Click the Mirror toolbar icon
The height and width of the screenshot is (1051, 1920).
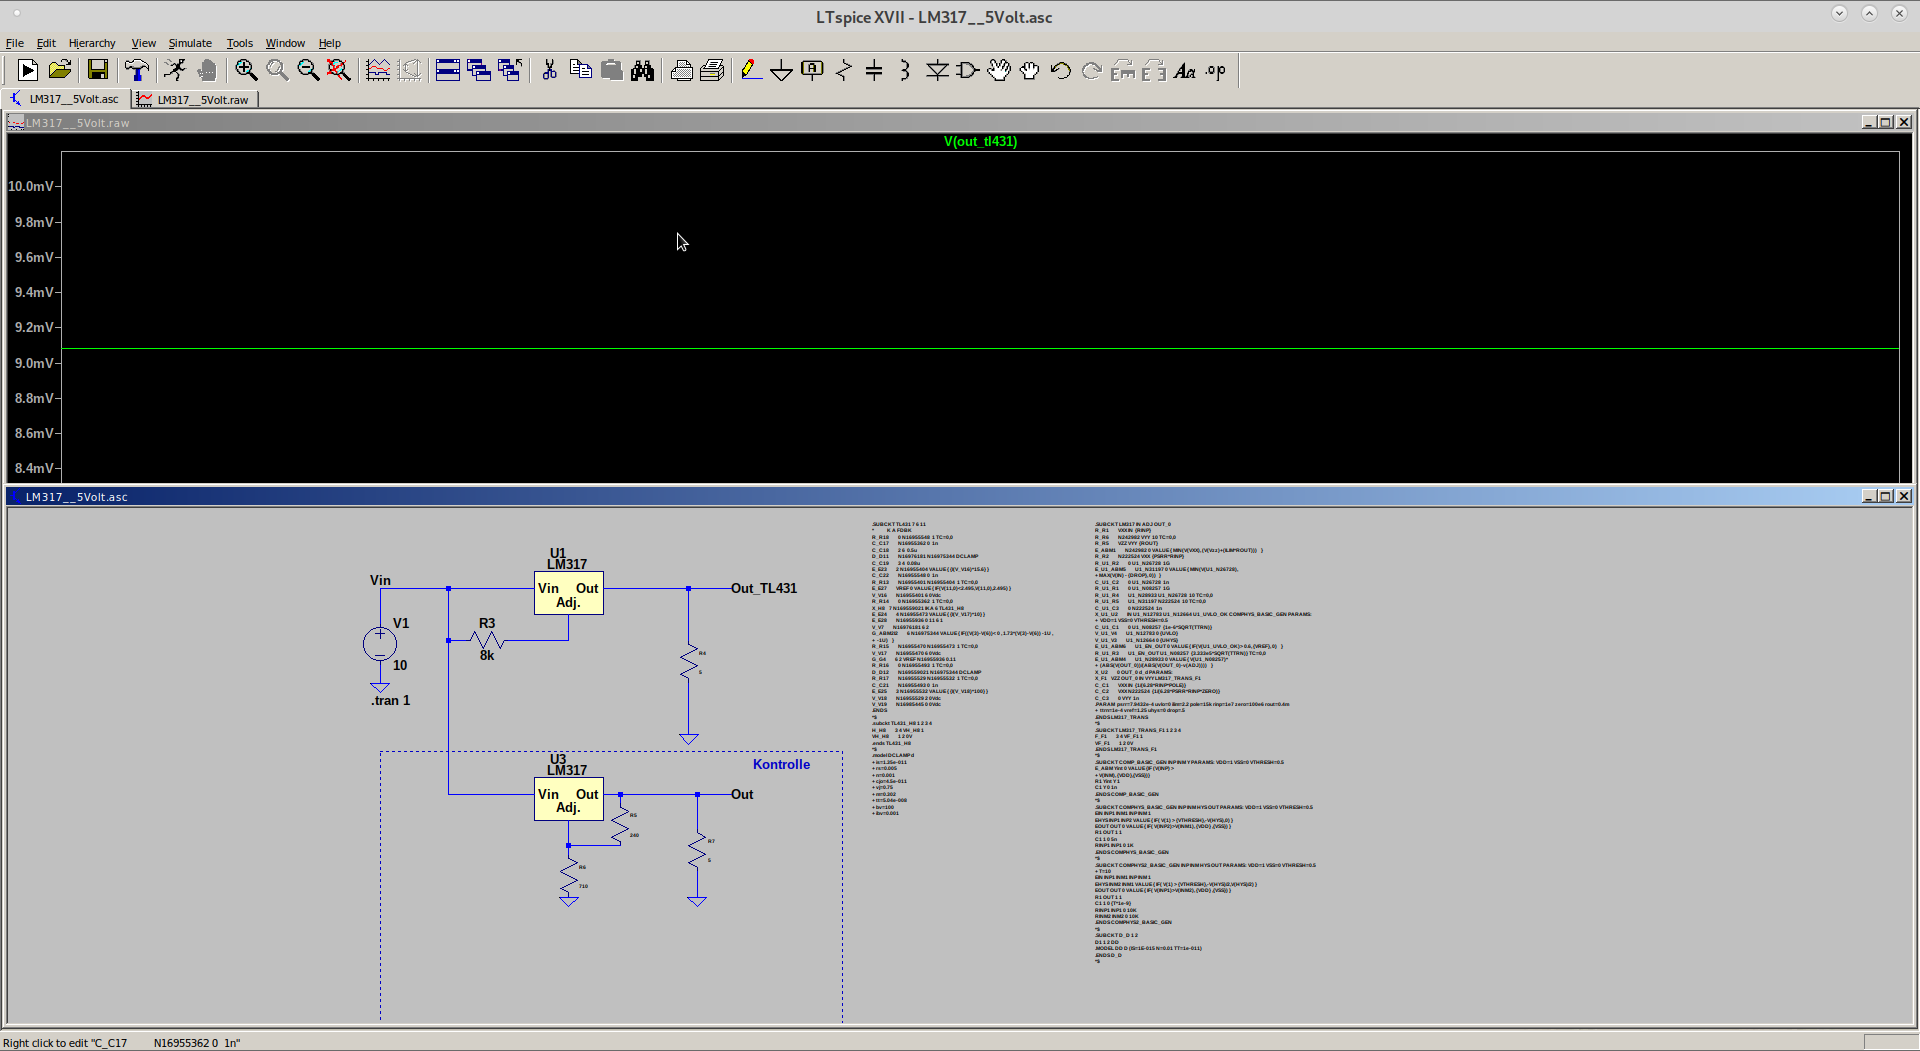pyautogui.click(x=1154, y=70)
